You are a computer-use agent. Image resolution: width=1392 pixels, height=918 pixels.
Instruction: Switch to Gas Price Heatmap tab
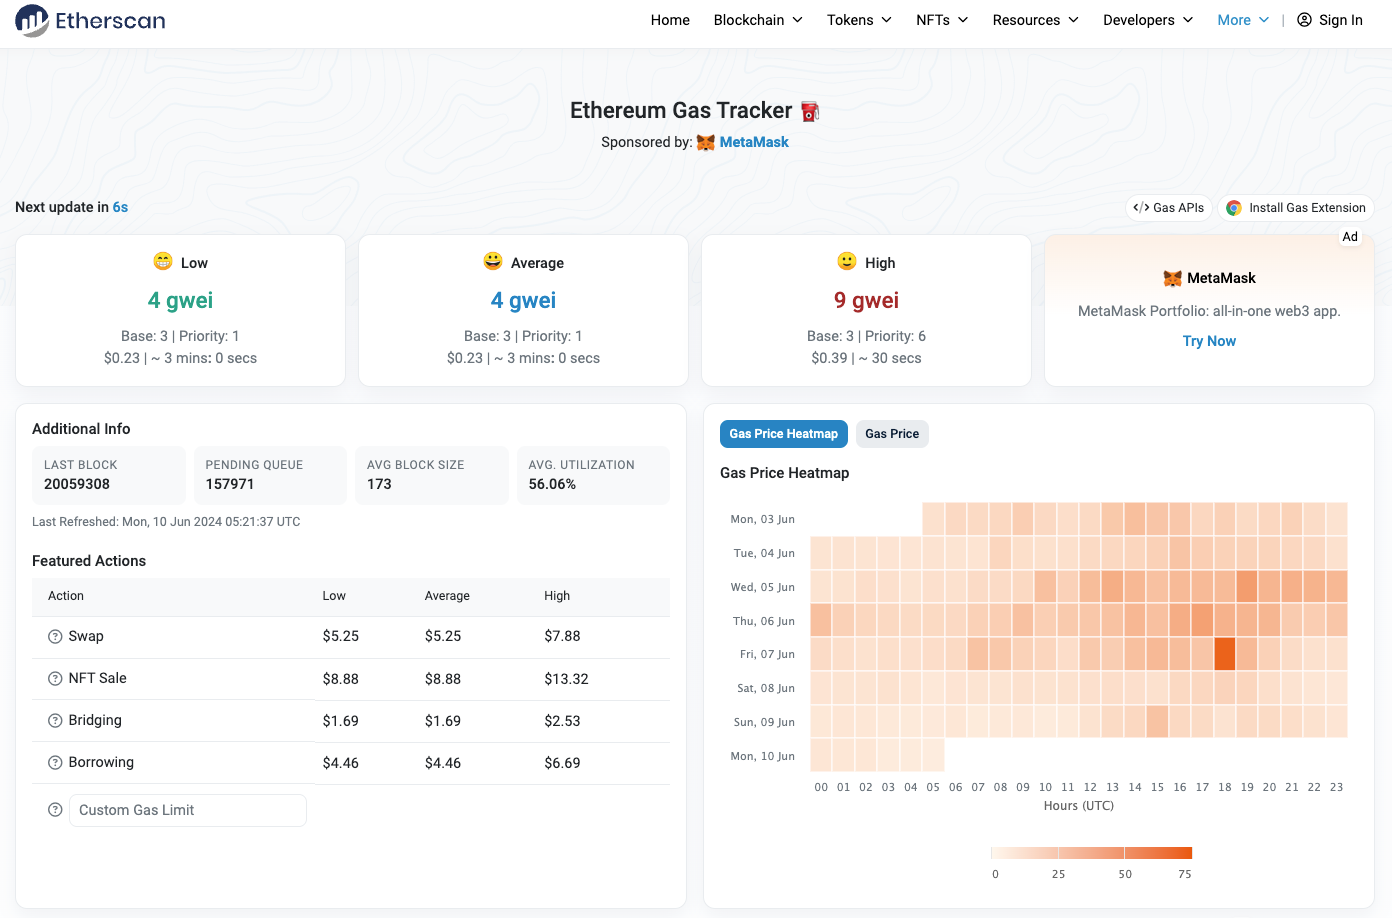click(784, 434)
